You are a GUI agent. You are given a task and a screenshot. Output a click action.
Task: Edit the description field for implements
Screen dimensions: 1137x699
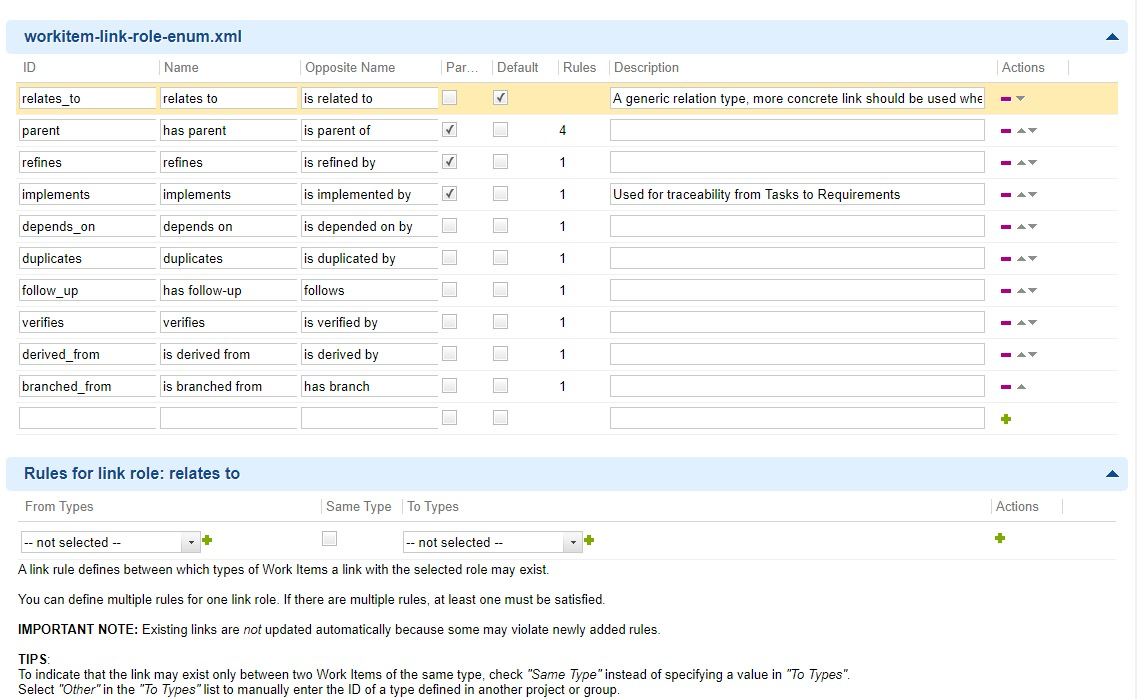coord(797,193)
